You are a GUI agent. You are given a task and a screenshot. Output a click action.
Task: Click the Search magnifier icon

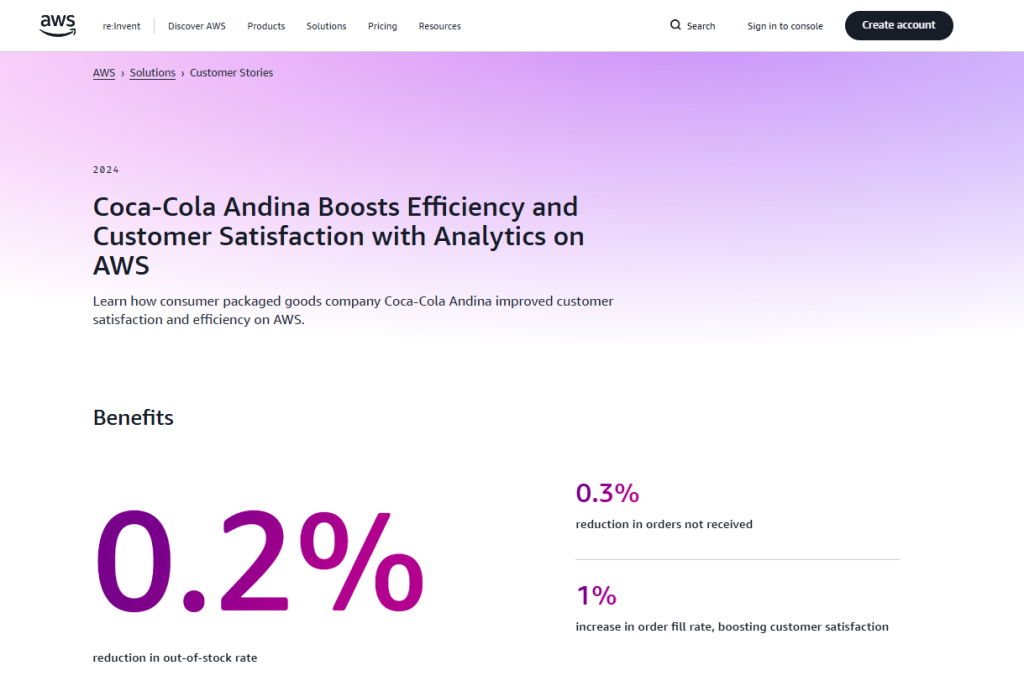pyautogui.click(x=676, y=25)
